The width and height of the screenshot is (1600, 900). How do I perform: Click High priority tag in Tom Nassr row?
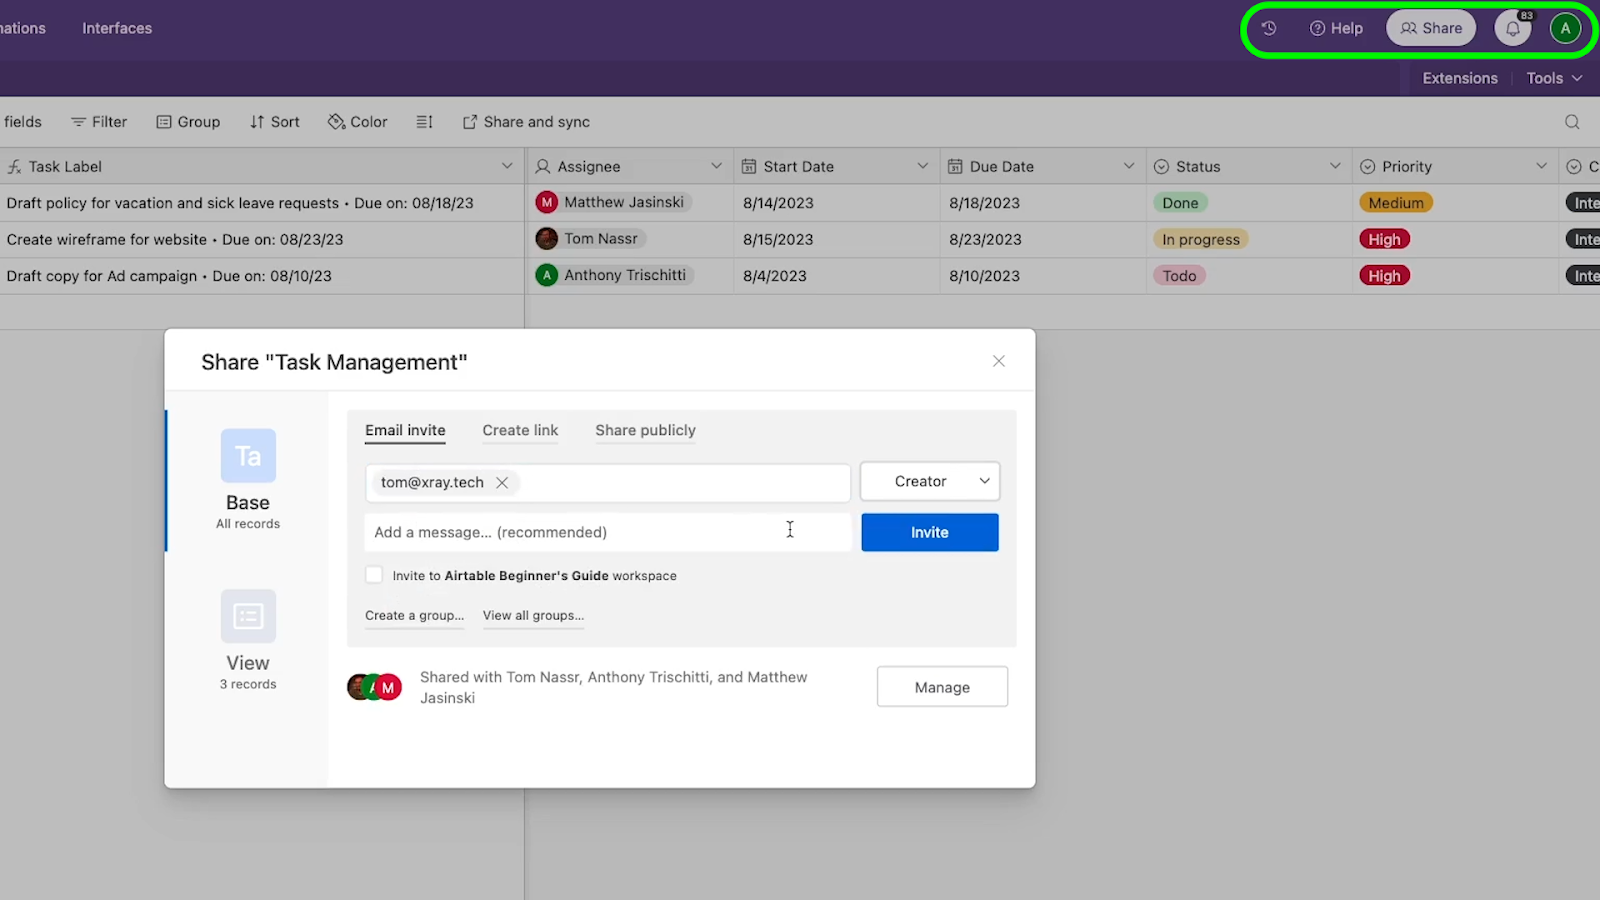point(1384,239)
